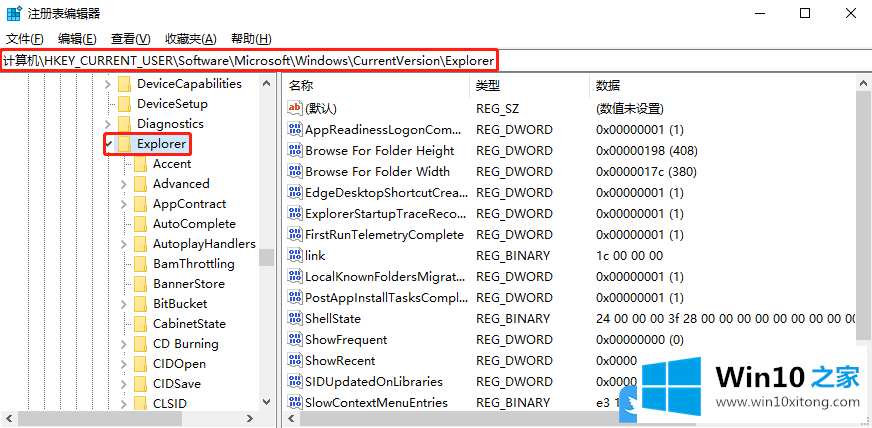
Task: Click the Diagnostics folder icon
Action: coord(125,124)
